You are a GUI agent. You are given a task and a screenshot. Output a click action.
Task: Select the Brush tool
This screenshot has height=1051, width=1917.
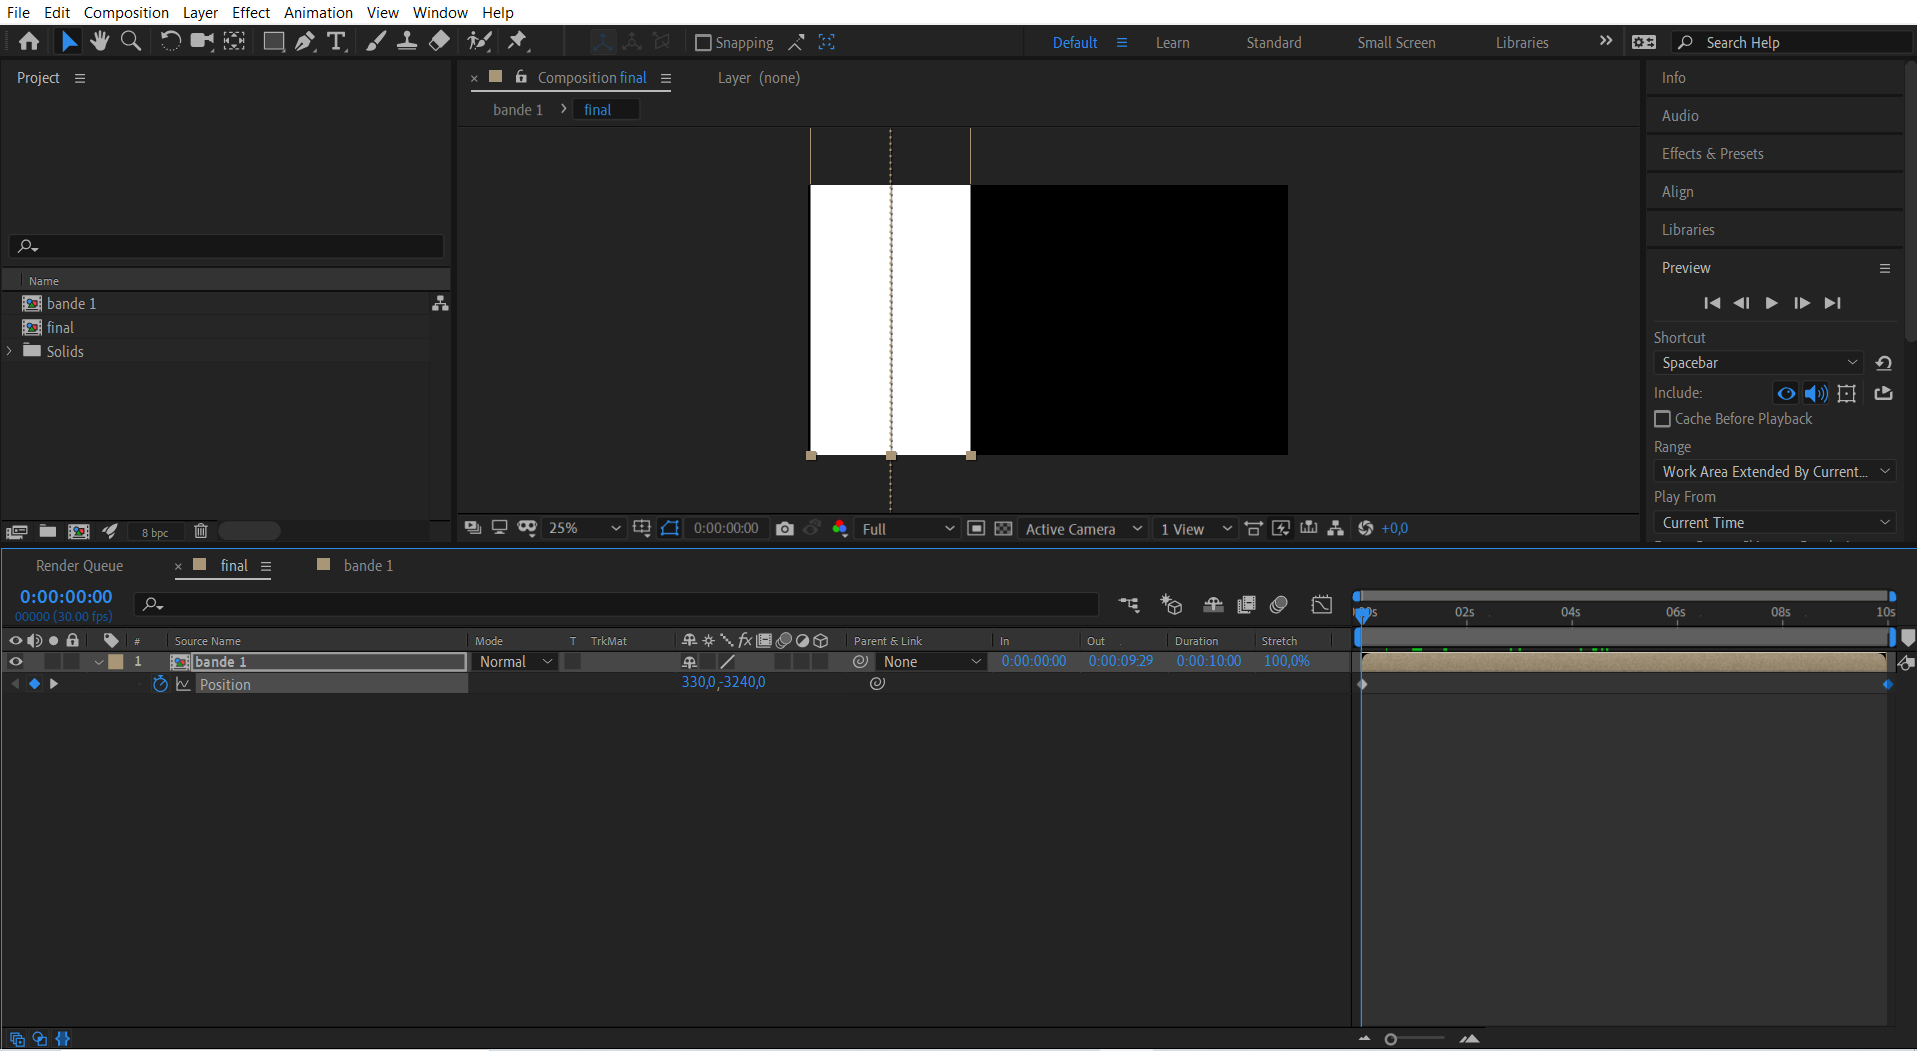(376, 41)
